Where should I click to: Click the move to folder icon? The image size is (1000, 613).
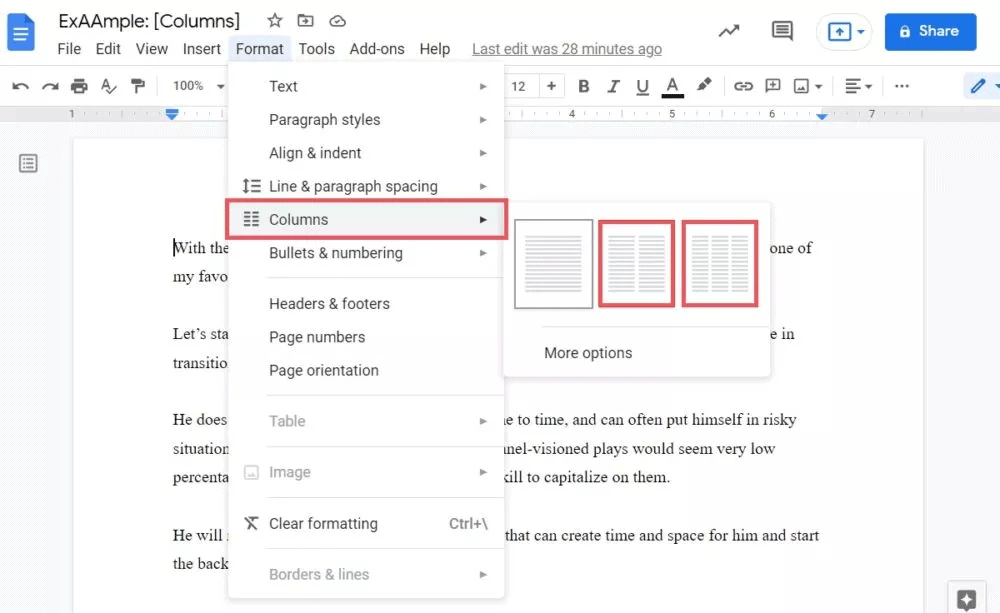click(x=305, y=21)
